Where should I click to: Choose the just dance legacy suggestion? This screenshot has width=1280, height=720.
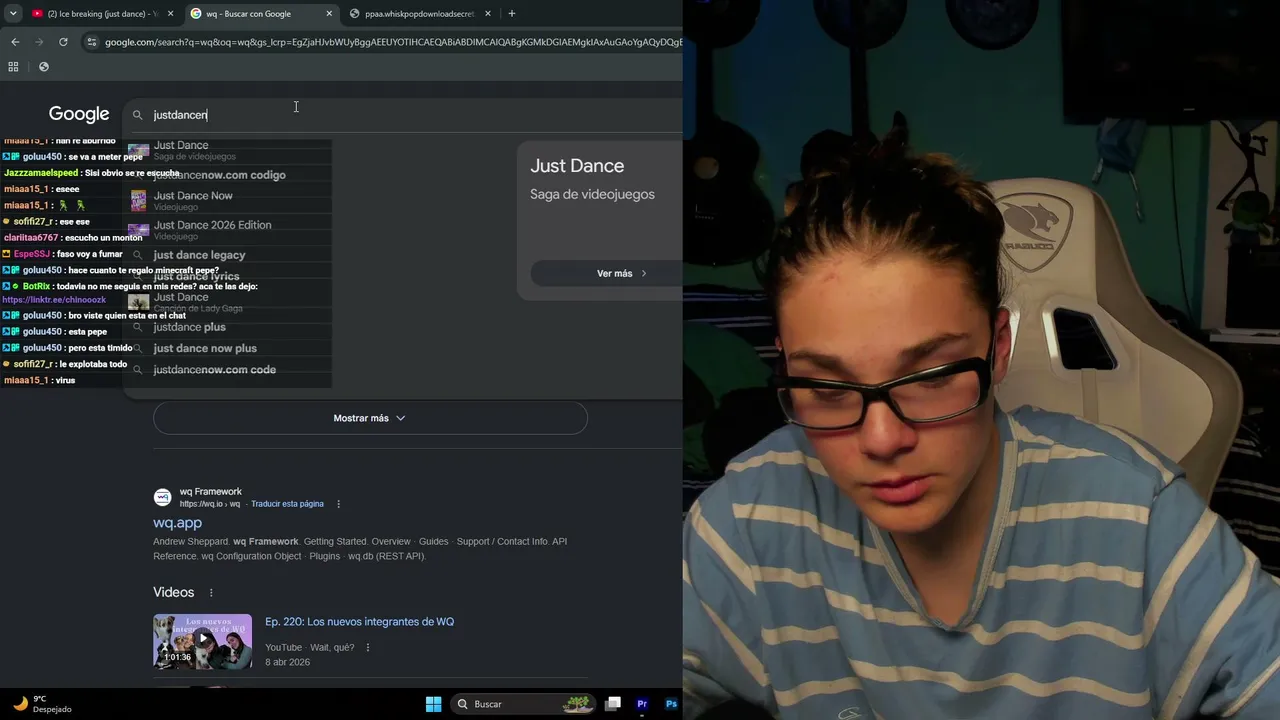pyautogui.click(x=228, y=255)
